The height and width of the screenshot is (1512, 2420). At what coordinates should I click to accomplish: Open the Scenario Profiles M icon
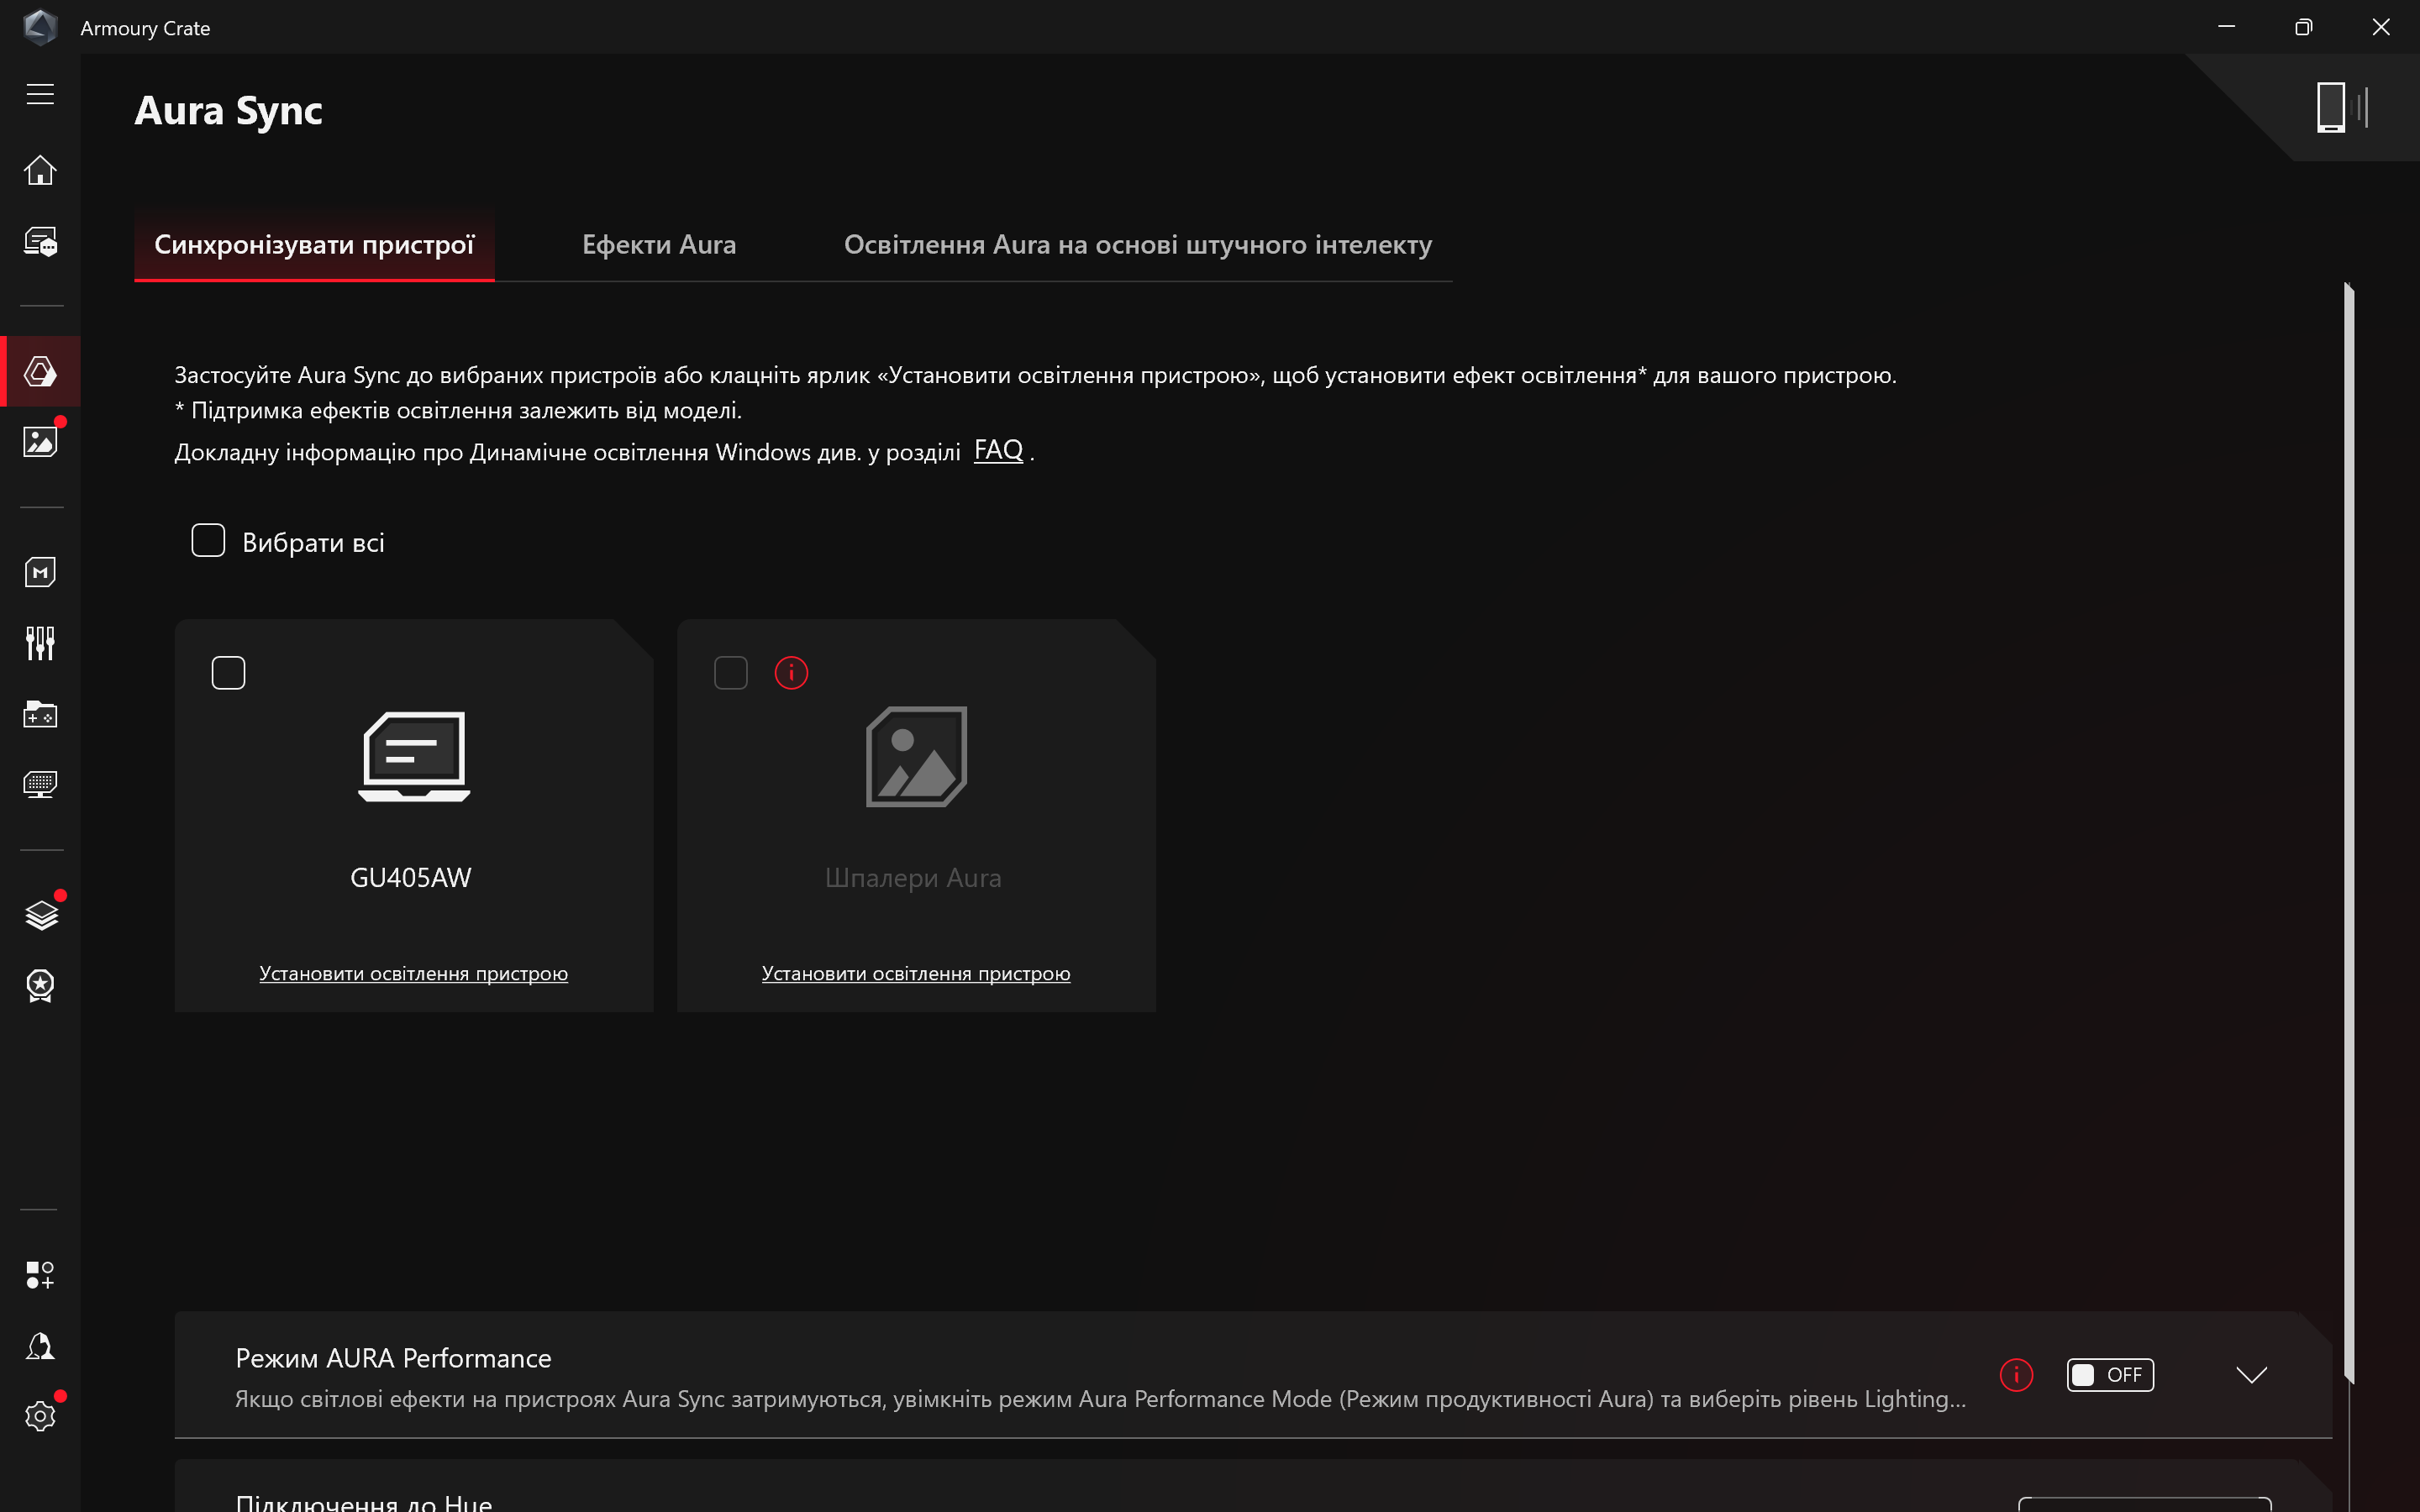tap(40, 572)
